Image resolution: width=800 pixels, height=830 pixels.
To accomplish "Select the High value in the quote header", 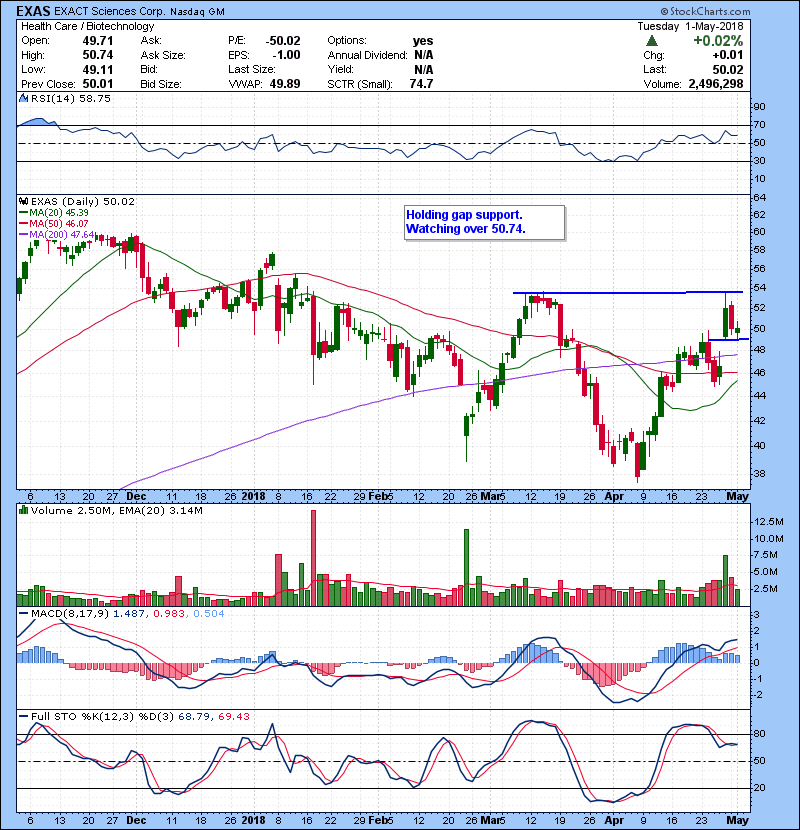I will tap(97, 55).
